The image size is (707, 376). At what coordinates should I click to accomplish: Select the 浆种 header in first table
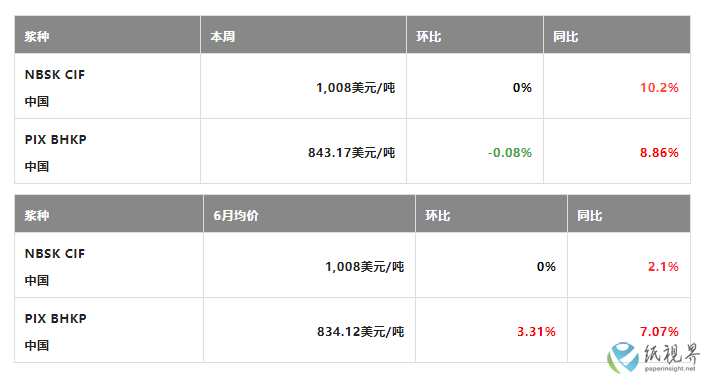37,36
